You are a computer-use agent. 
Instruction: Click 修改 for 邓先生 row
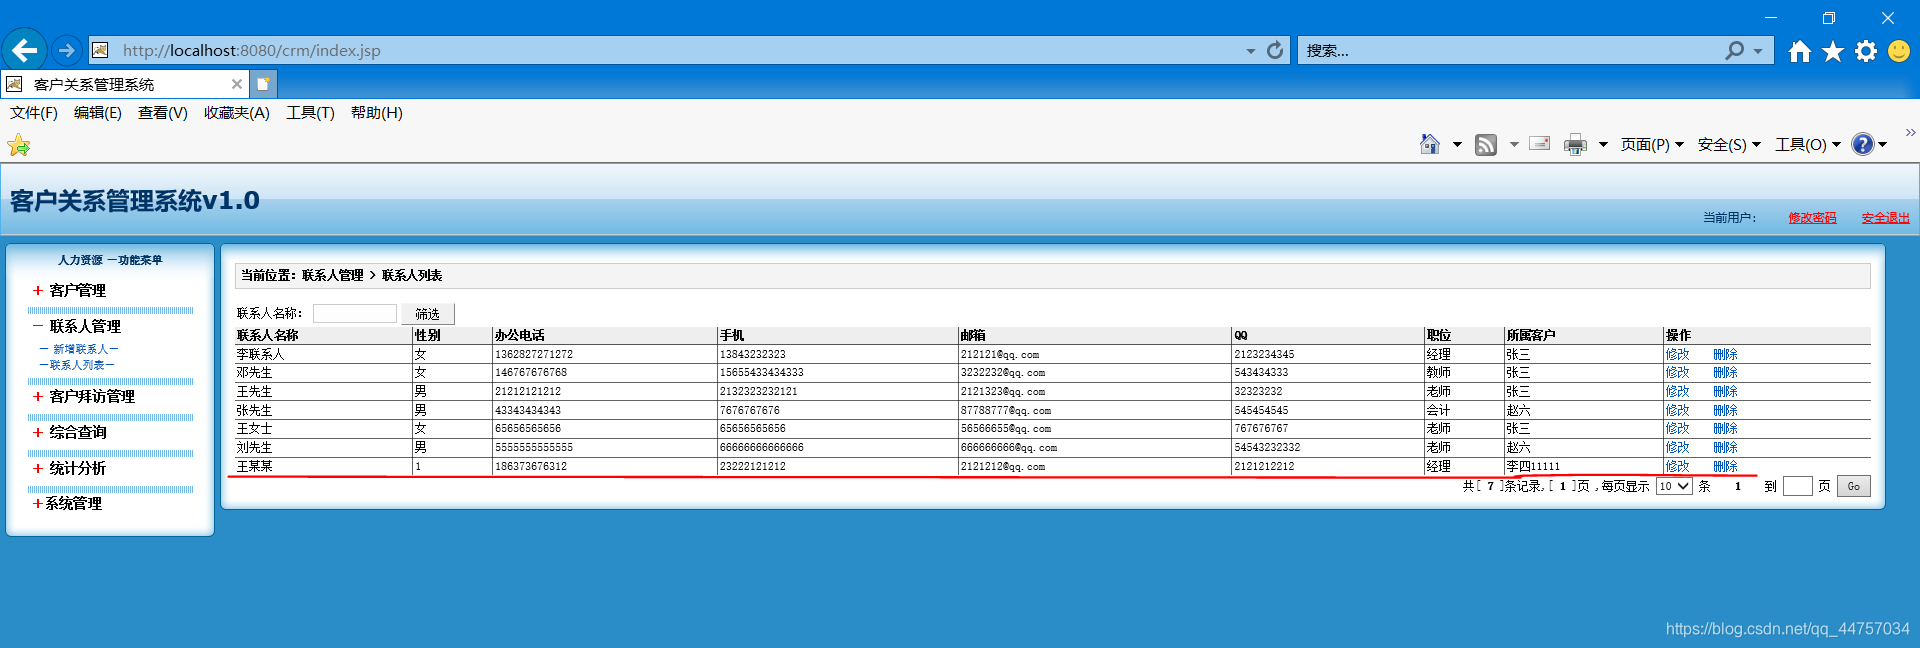[1678, 373]
